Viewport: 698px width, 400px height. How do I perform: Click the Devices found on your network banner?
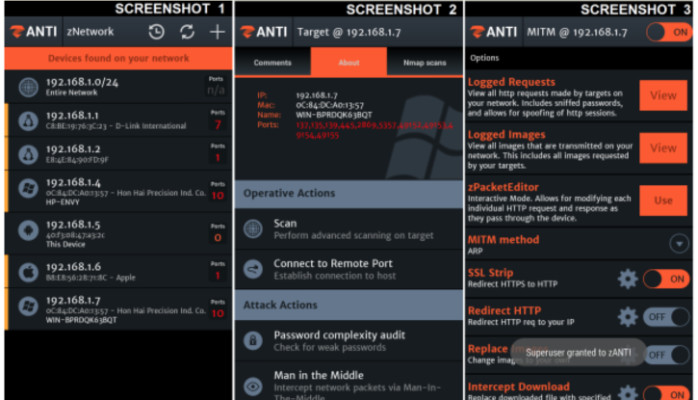click(x=118, y=58)
